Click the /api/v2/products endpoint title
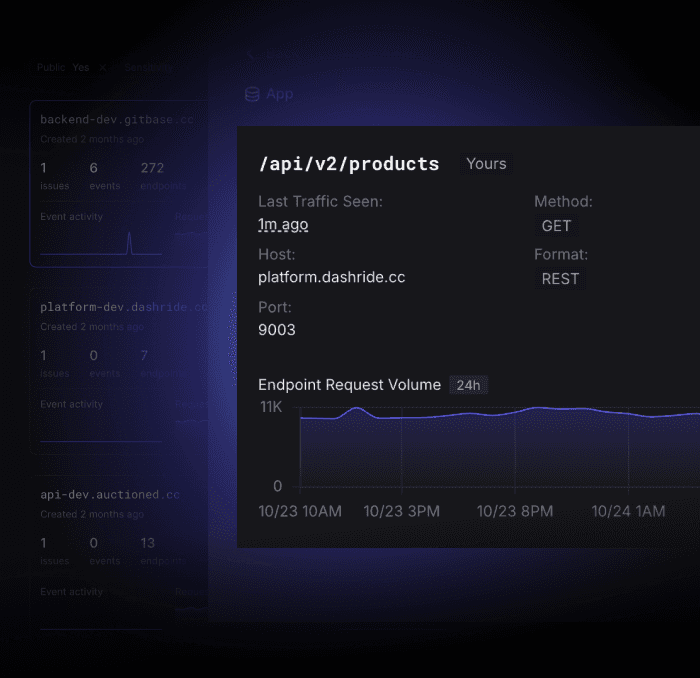 348,164
